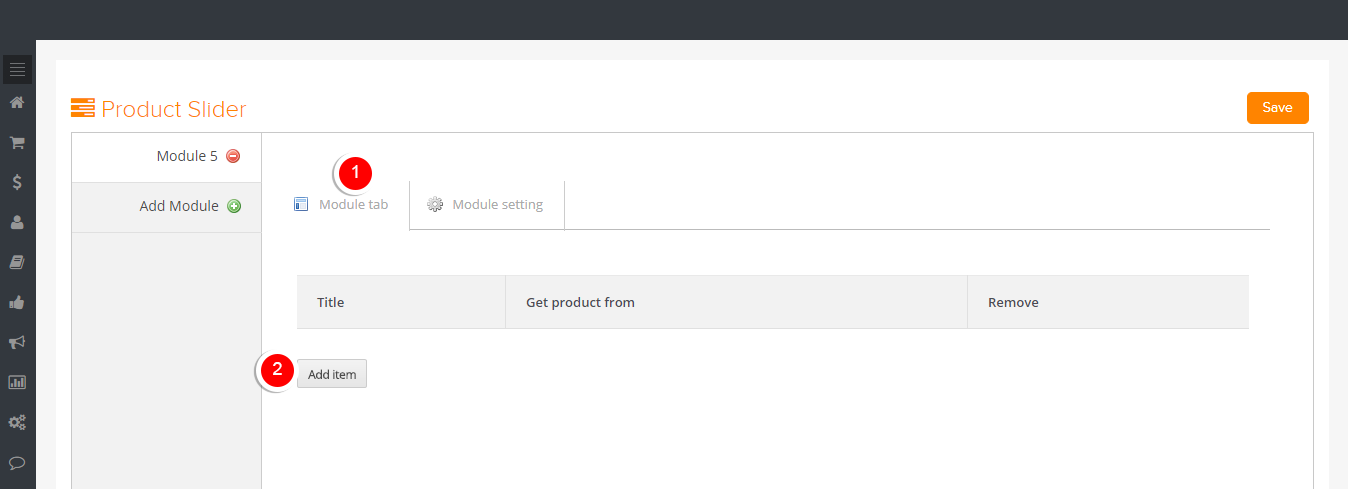The width and height of the screenshot is (1348, 489).
Task: Click the speech bubble sidebar icon
Action: click(x=17, y=462)
